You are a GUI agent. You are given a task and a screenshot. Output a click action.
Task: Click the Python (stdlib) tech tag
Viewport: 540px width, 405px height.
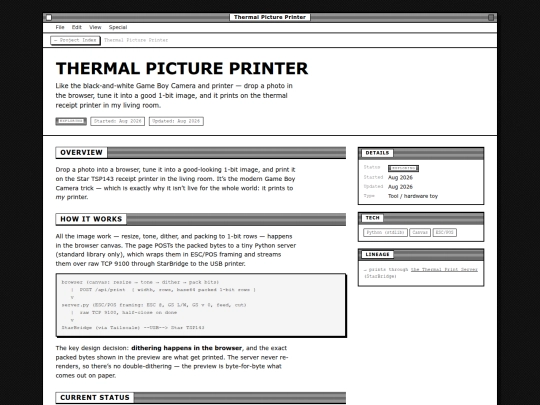point(385,232)
